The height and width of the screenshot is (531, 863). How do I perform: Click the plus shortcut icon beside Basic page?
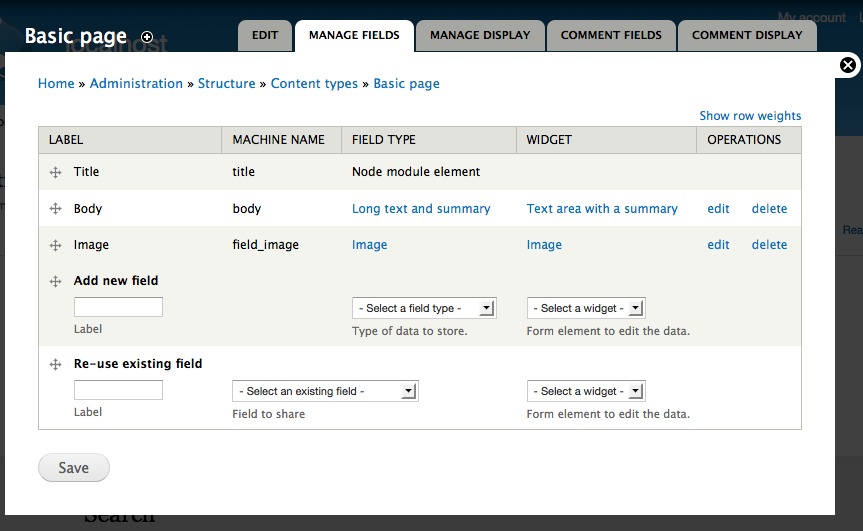click(x=147, y=37)
